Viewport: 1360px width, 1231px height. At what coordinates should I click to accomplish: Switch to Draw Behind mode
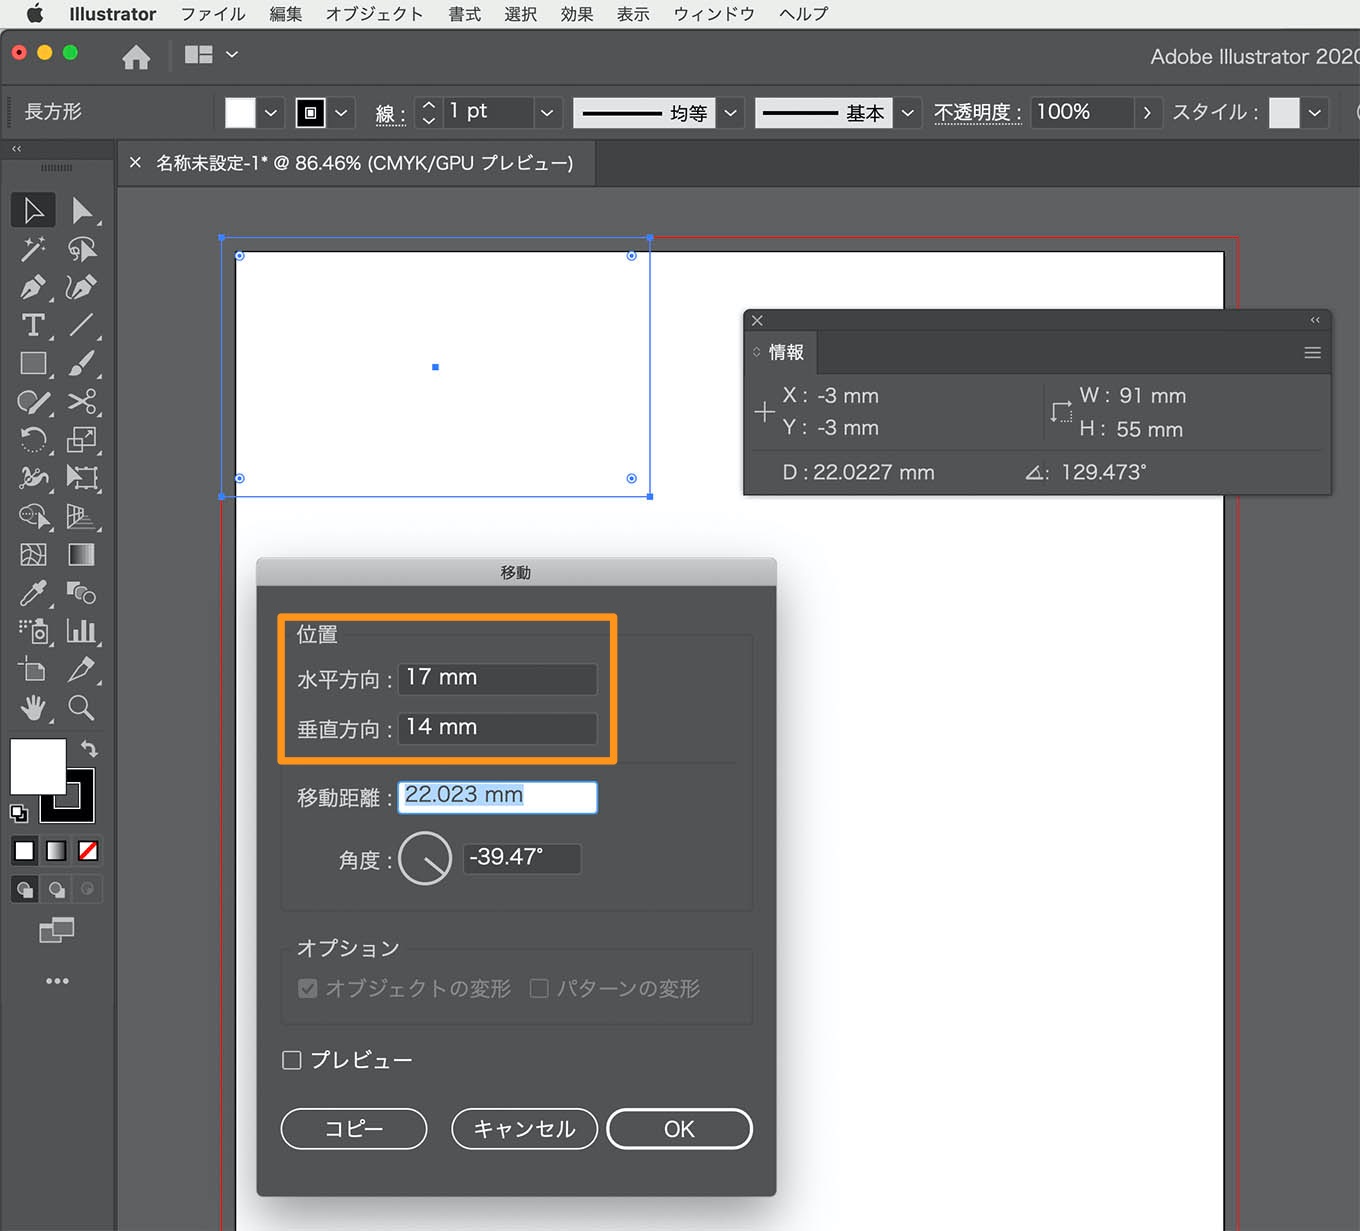coord(57,889)
